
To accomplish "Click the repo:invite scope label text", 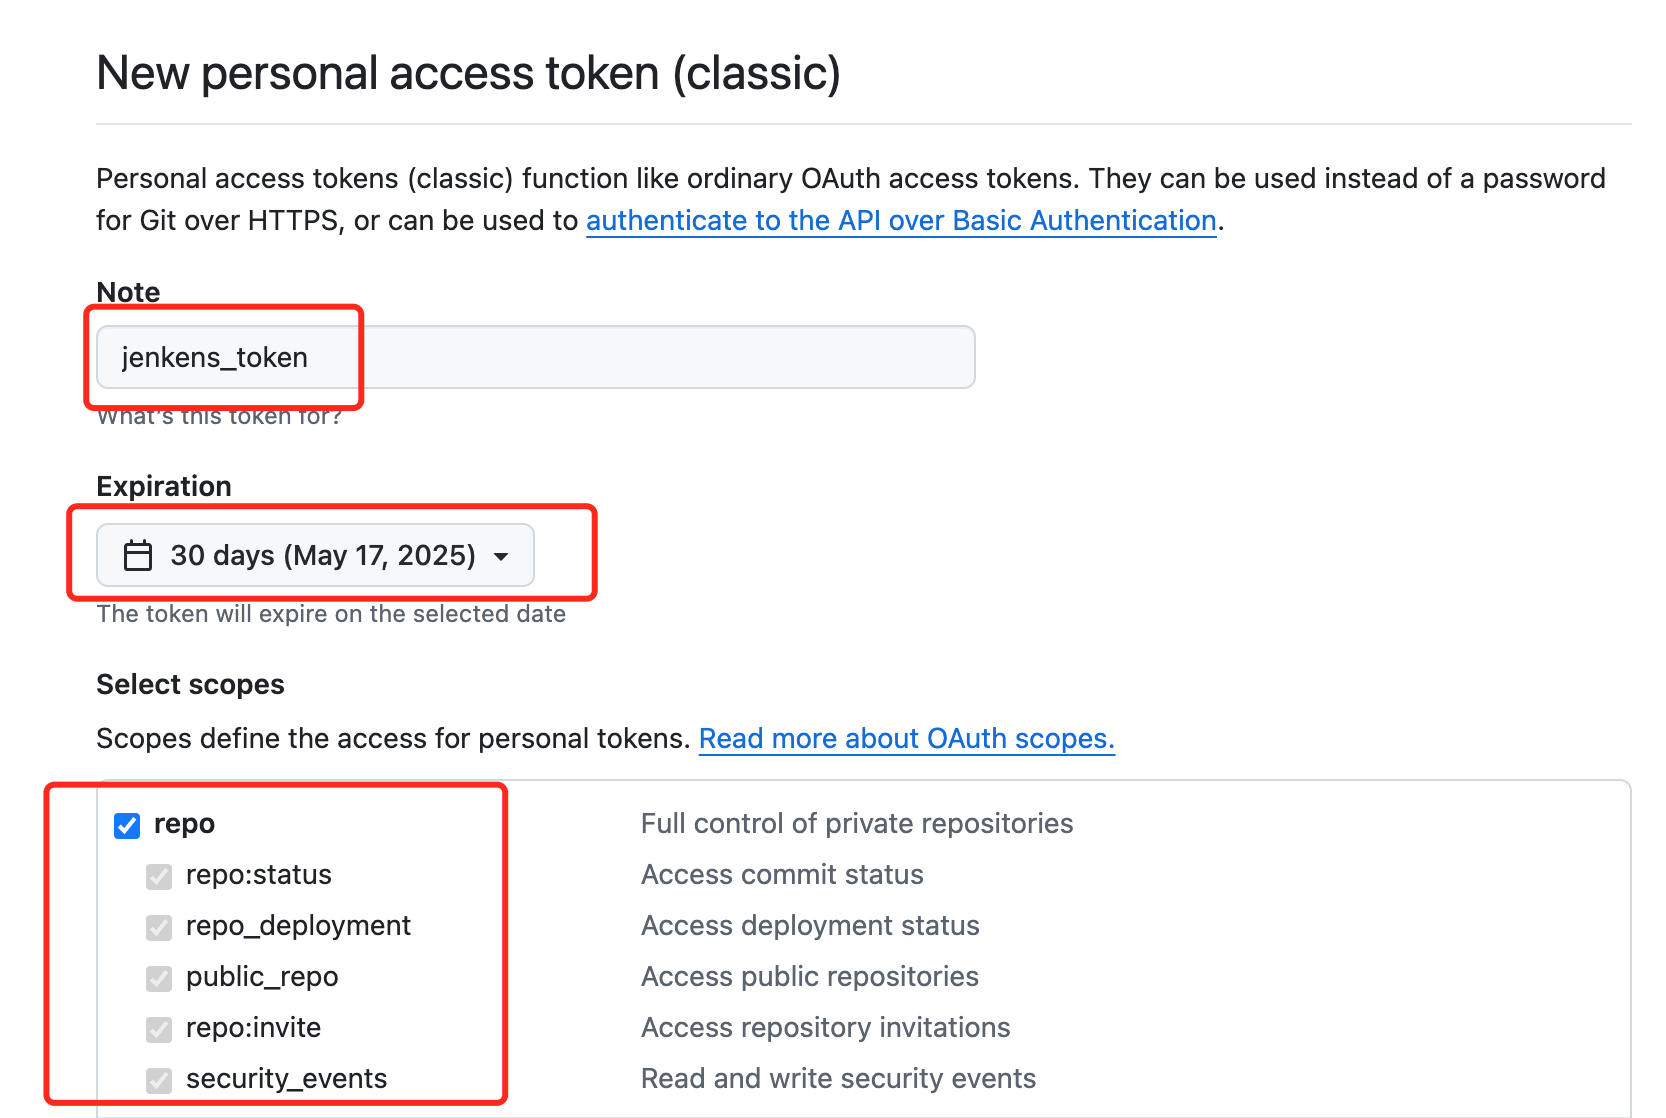I will [x=253, y=1028].
